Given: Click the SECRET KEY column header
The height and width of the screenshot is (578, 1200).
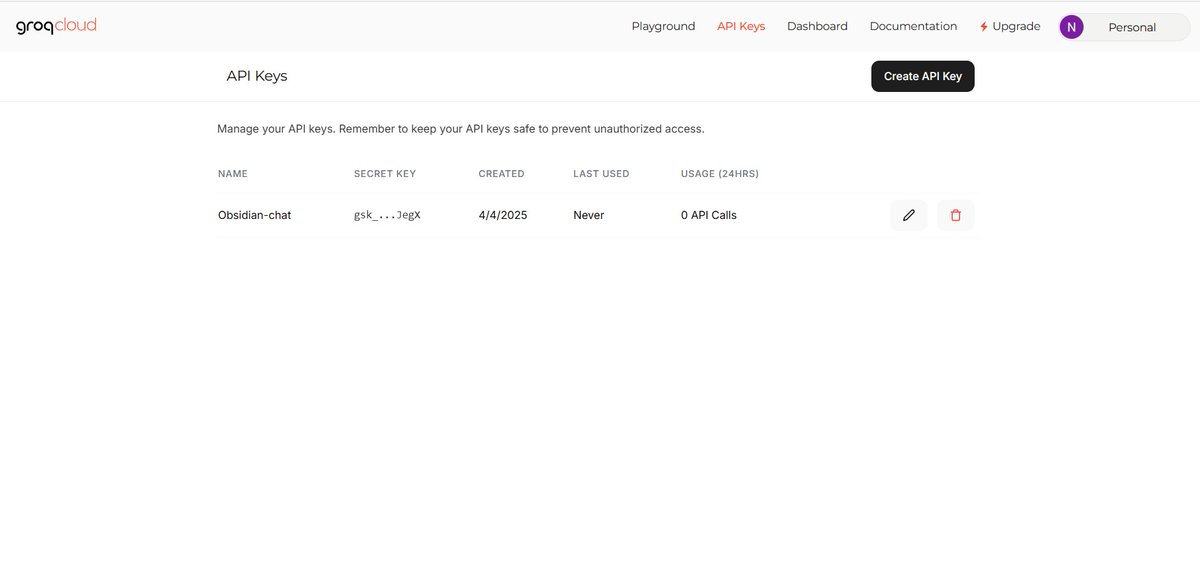Looking at the screenshot, I should coord(385,174).
